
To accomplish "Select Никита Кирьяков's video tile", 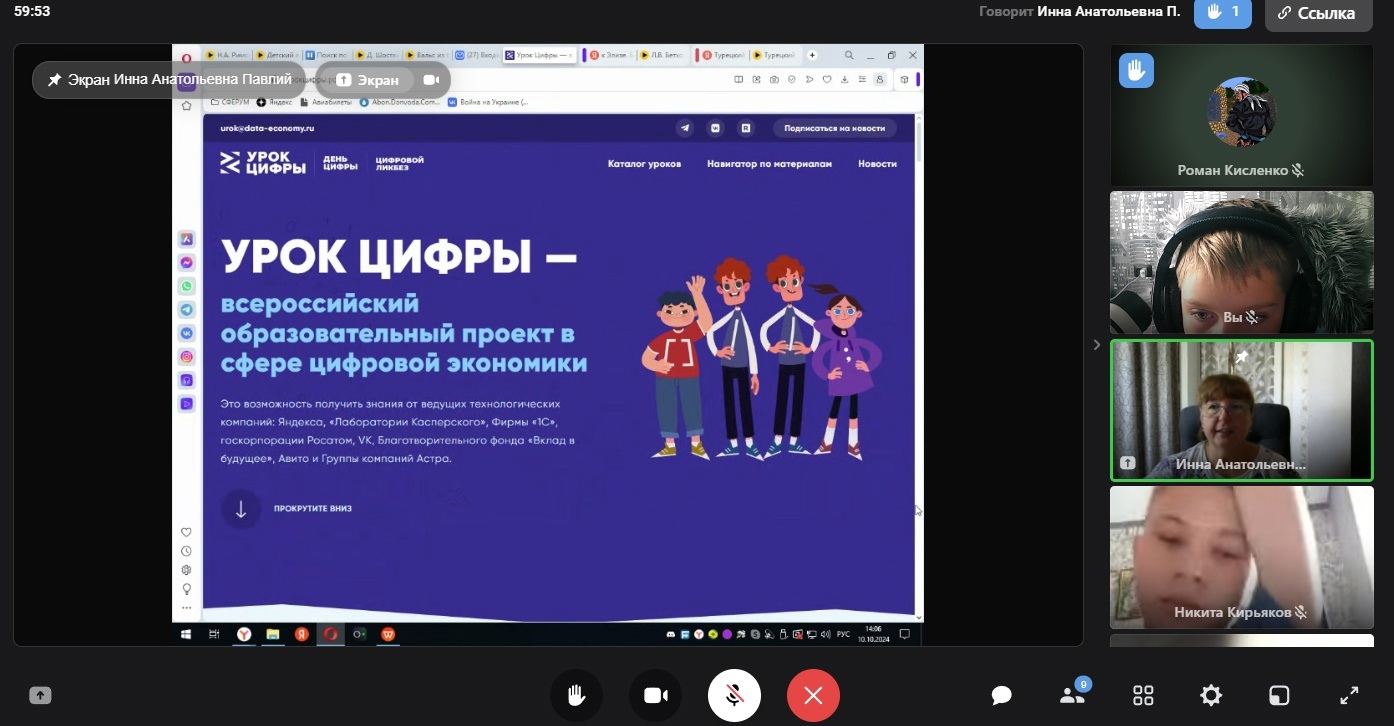I will click(1241, 557).
